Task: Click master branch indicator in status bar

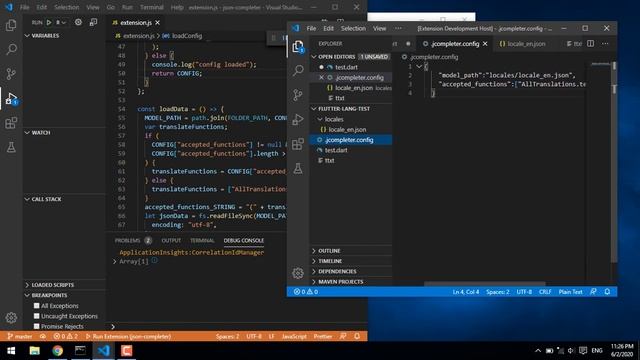Action: point(20,336)
